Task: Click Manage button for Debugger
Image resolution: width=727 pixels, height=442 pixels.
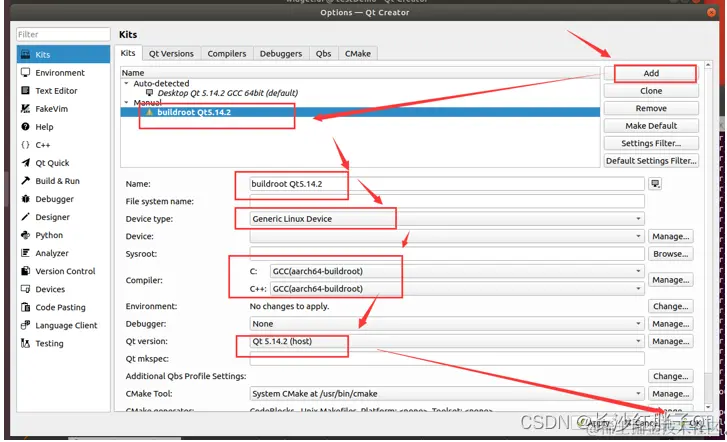Action: [670, 324]
